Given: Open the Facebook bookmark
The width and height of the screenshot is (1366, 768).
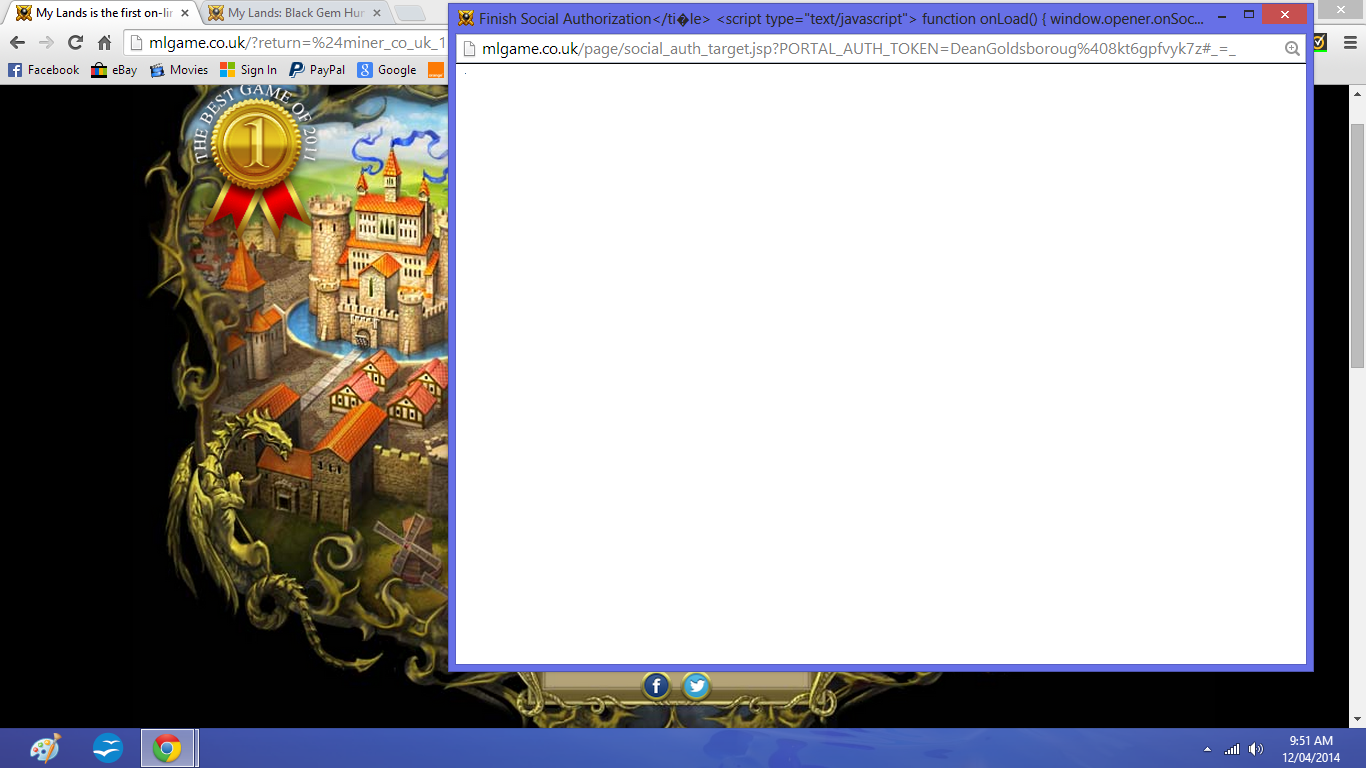Looking at the screenshot, I should tap(44, 70).
